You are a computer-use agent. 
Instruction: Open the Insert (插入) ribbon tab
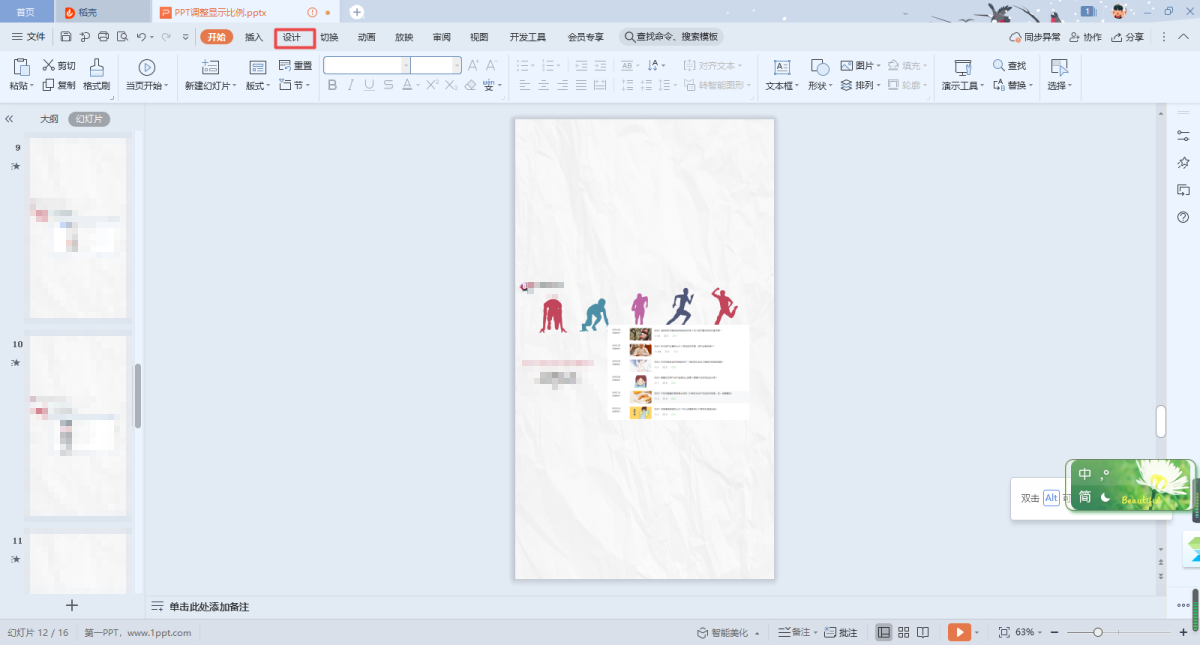(x=254, y=37)
